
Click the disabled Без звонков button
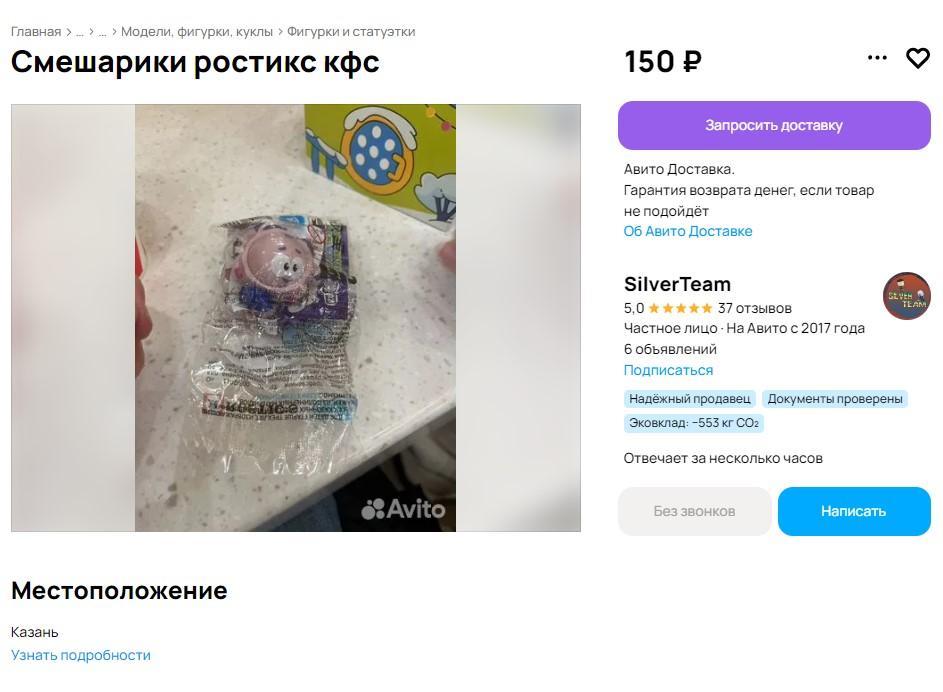coord(695,511)
